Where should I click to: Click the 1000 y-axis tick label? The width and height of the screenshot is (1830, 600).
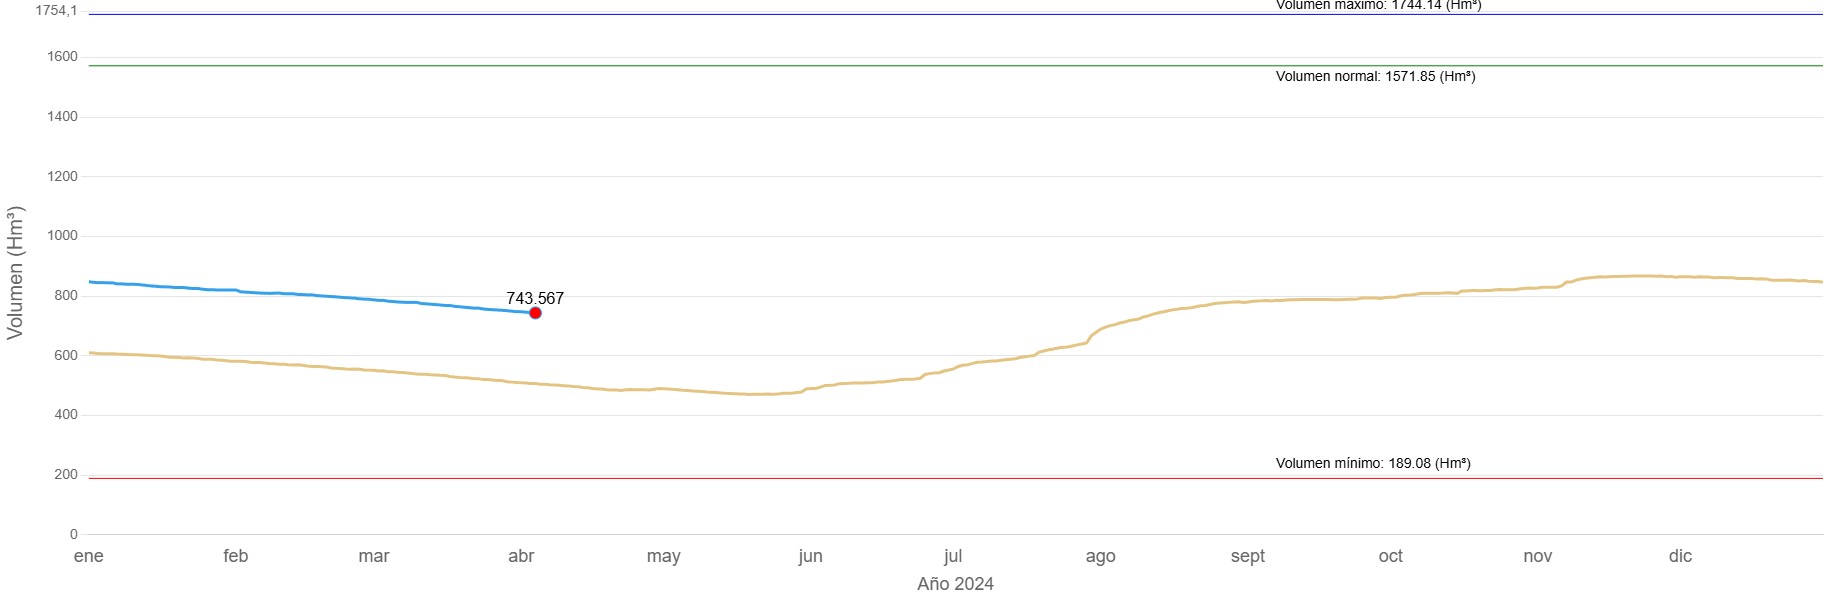click(x=62, y=236)
